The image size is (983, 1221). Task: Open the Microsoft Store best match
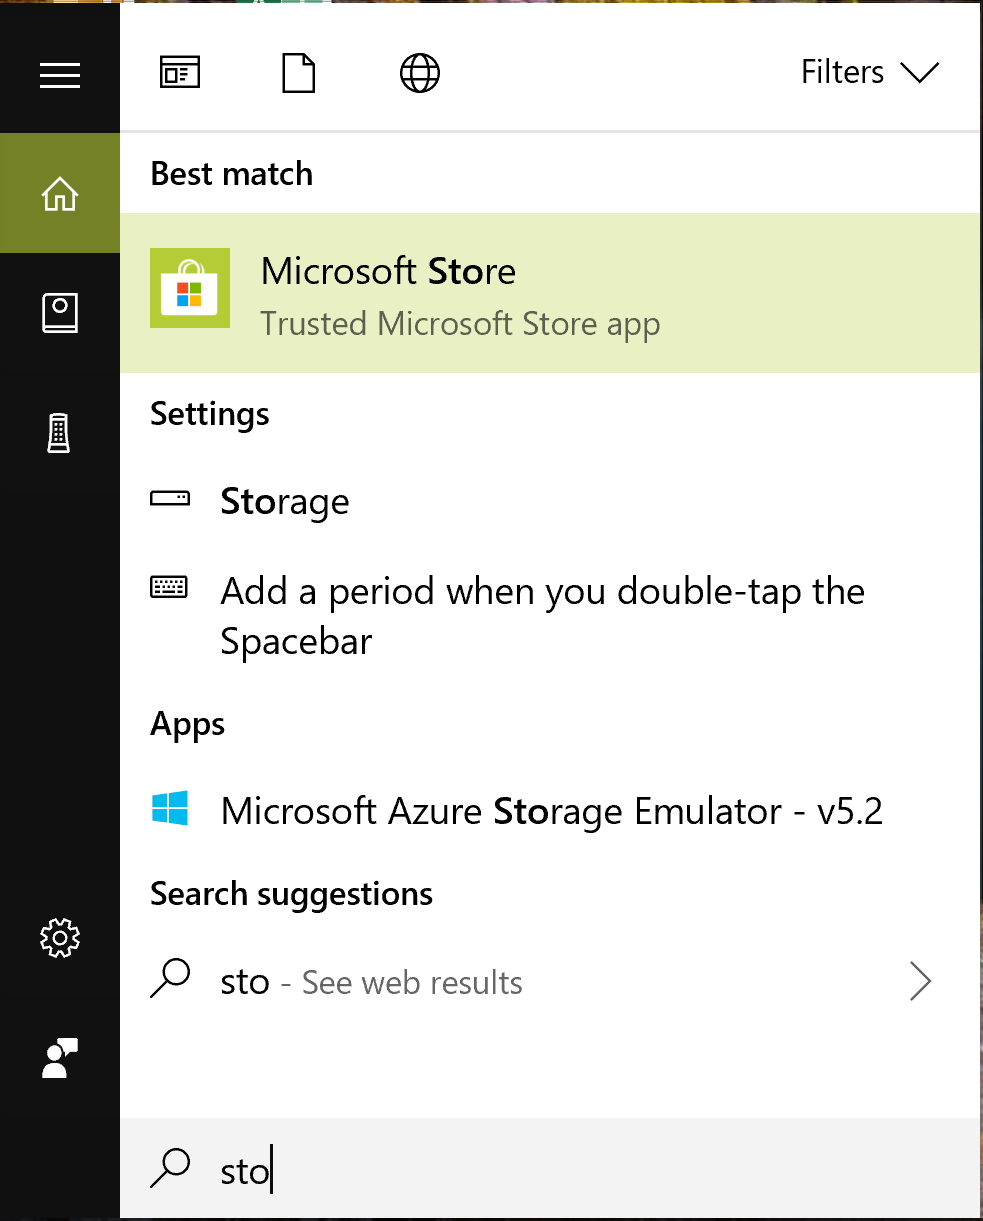point(550,293)
